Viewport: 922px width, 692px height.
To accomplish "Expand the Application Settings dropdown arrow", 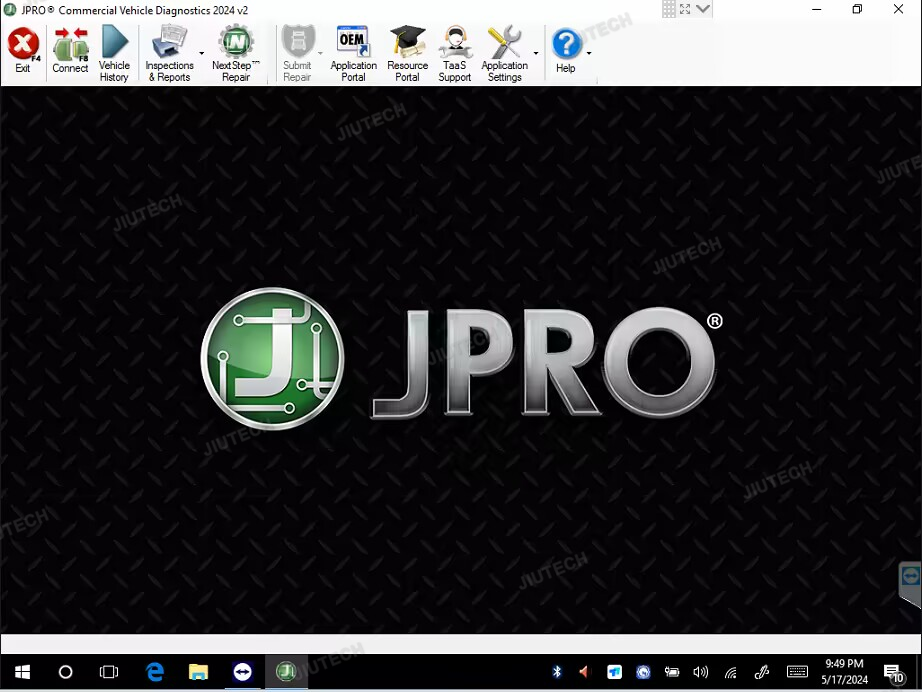I will pos(536,54).
